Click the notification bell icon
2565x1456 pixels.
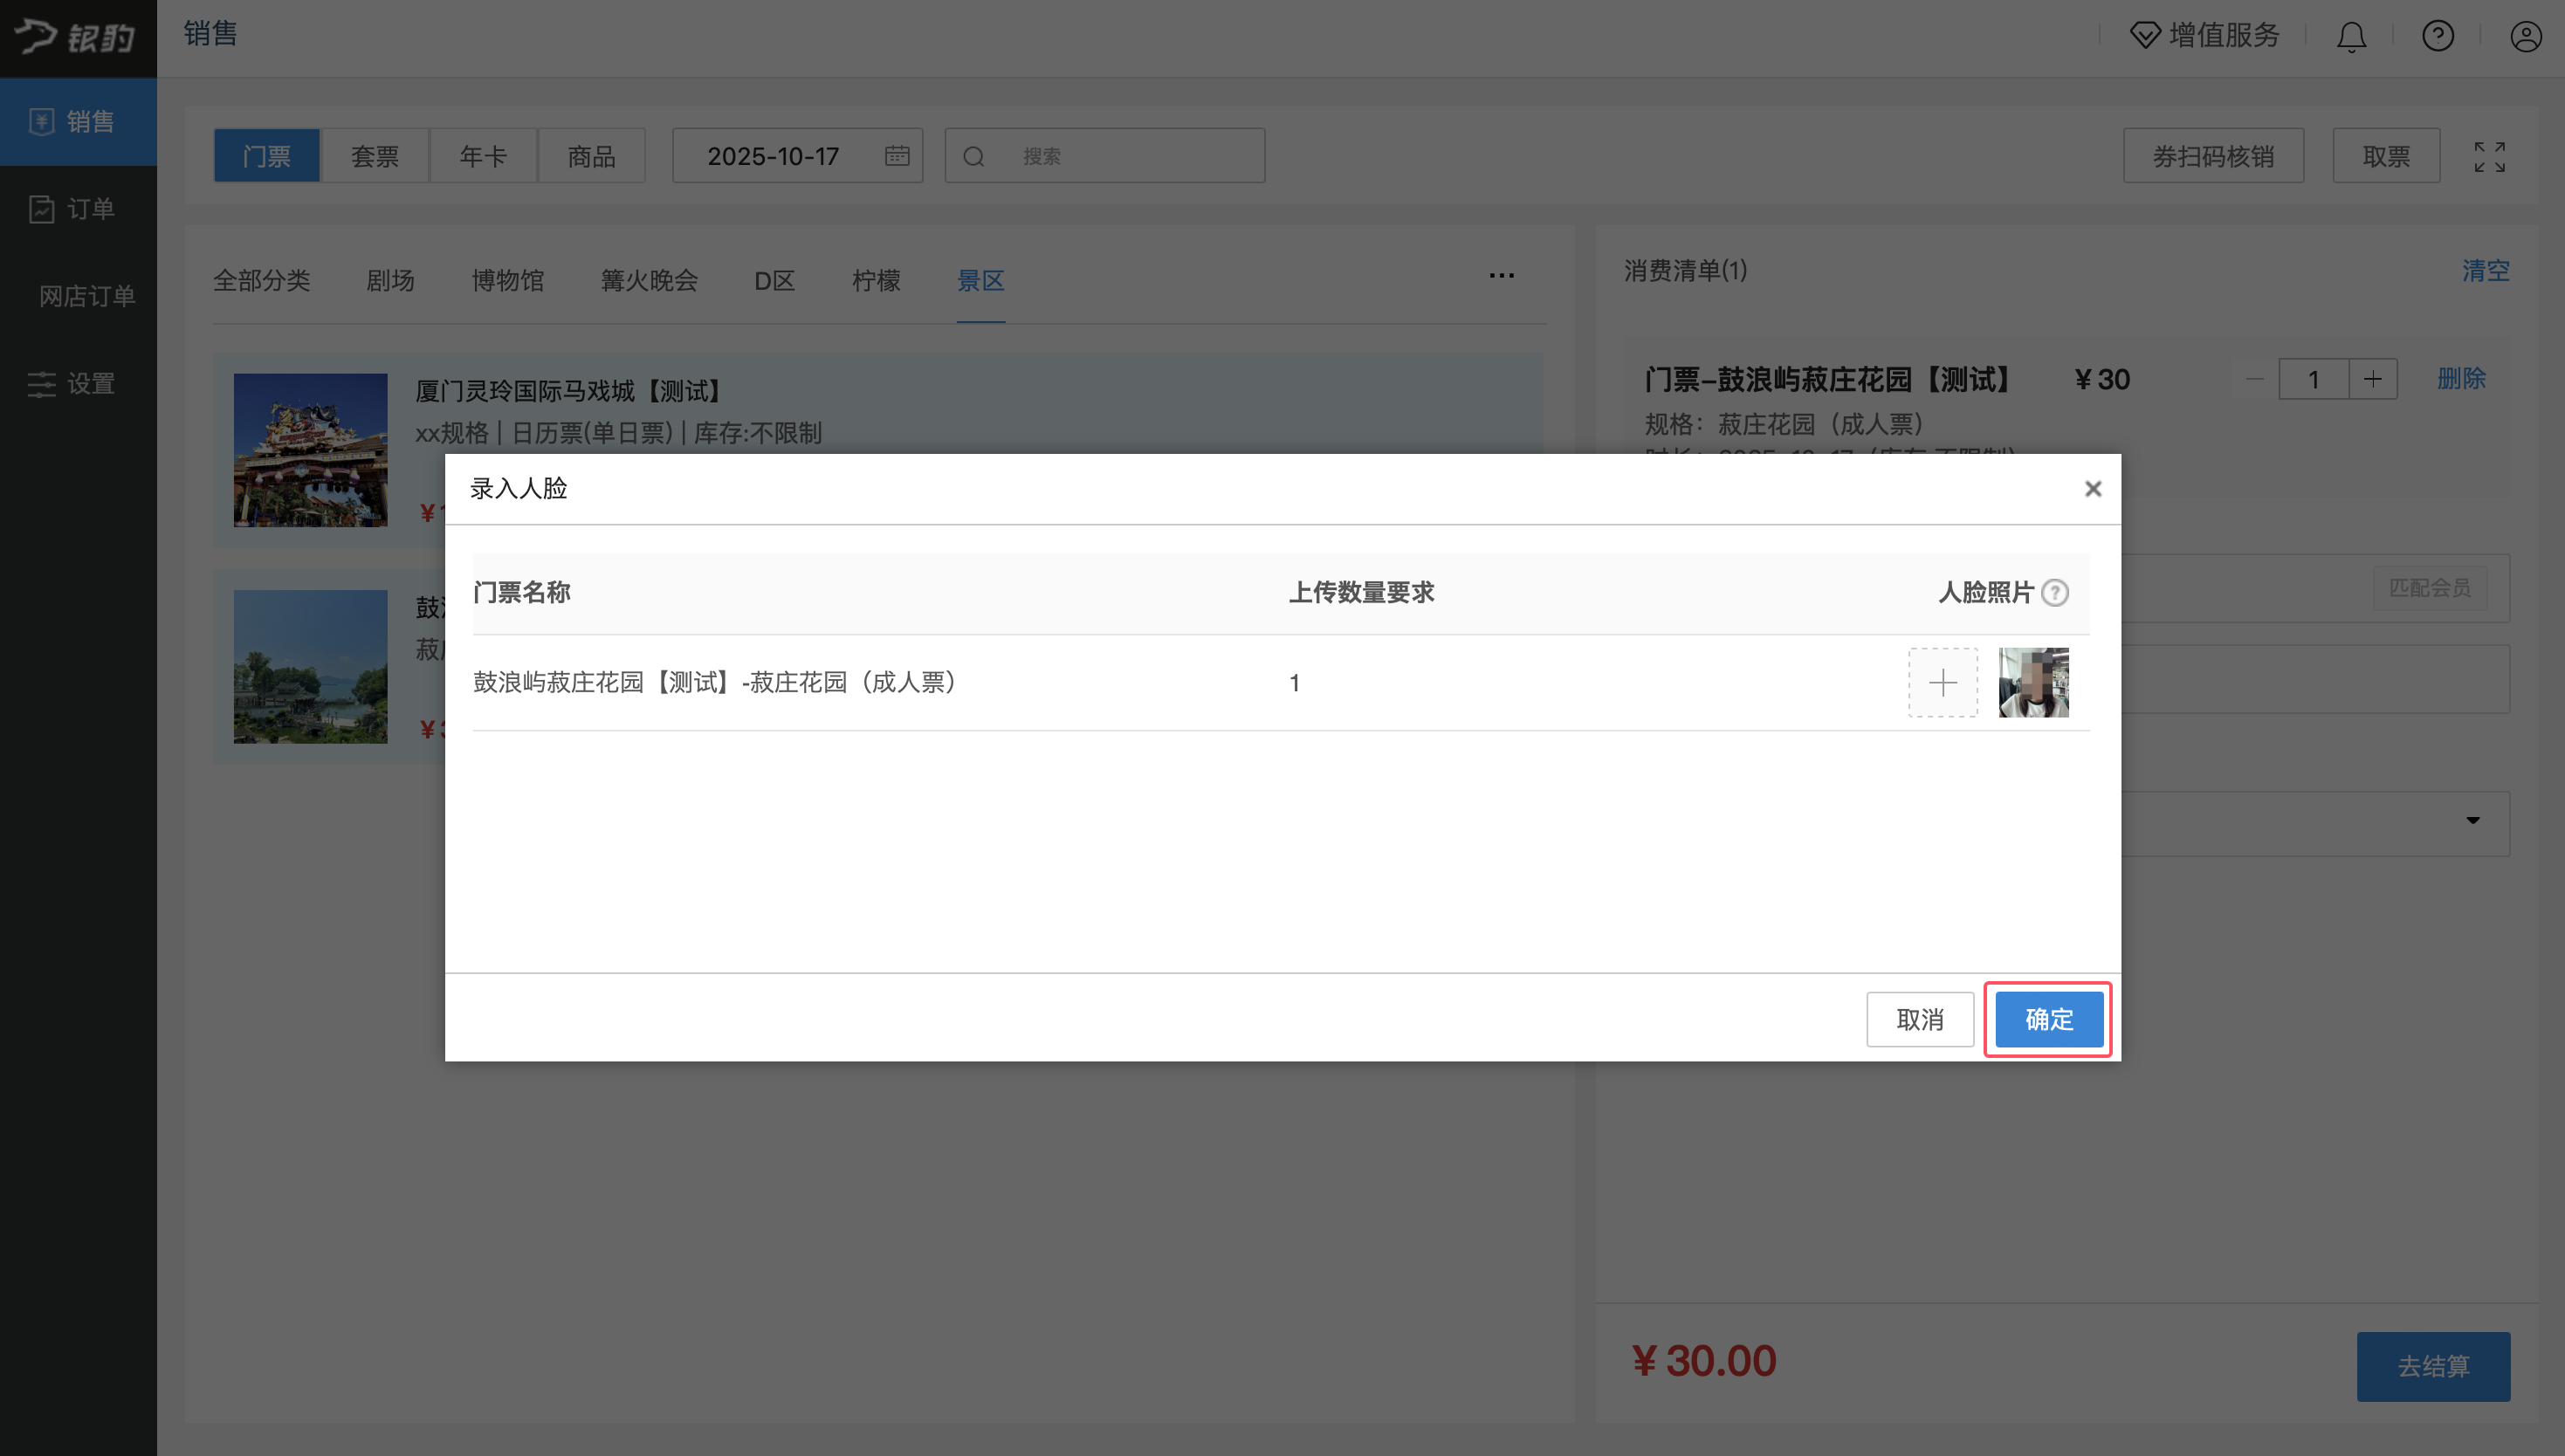2351,37
